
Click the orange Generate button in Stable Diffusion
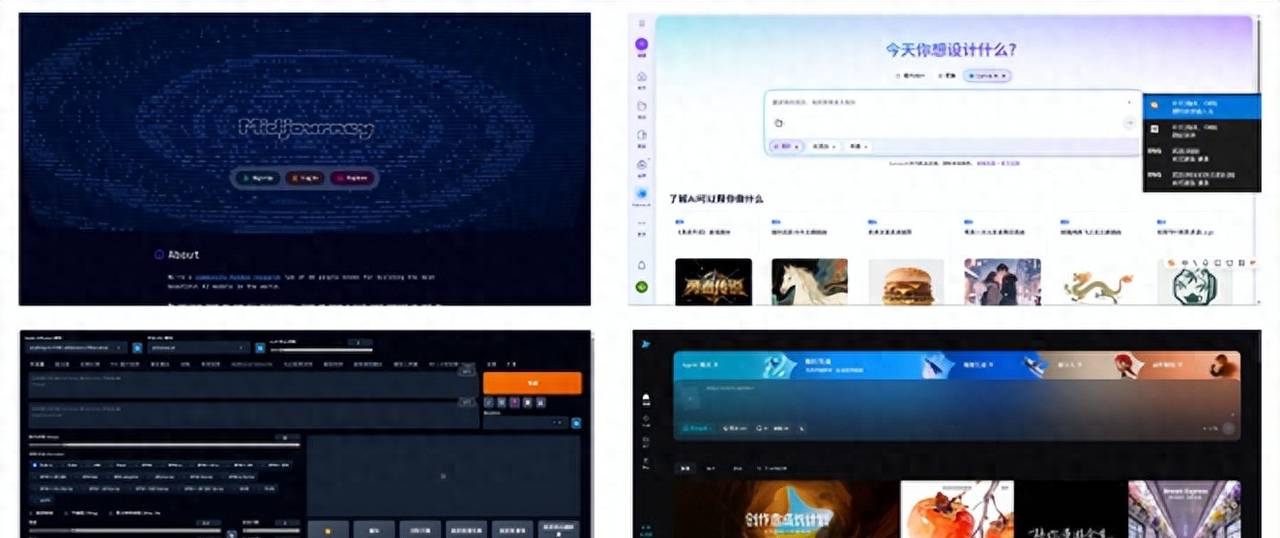pyautogui.click(x=532, y=383)
